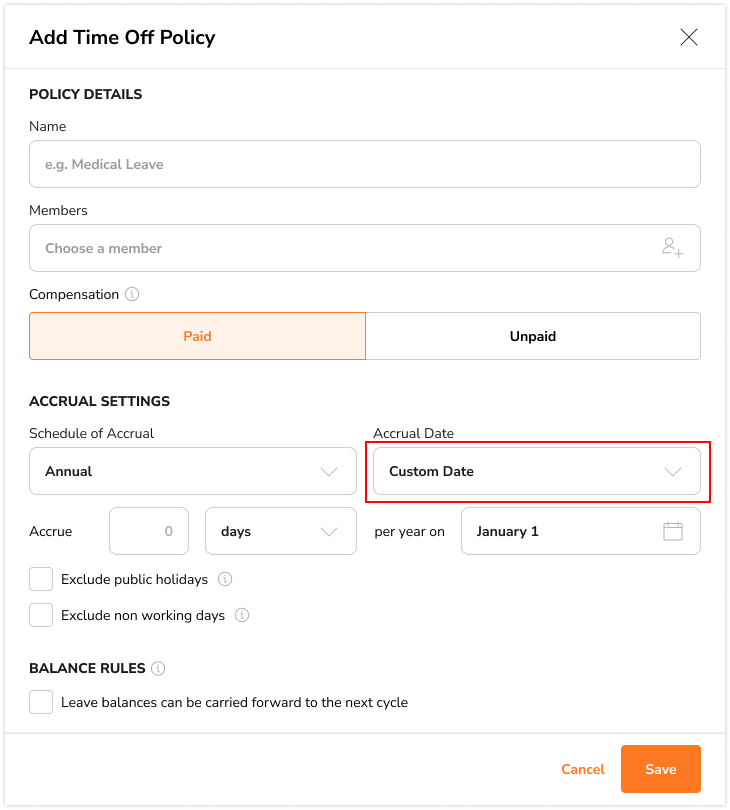Enable carrying leave balances forward to next cycle

click(x=41, y=702)
